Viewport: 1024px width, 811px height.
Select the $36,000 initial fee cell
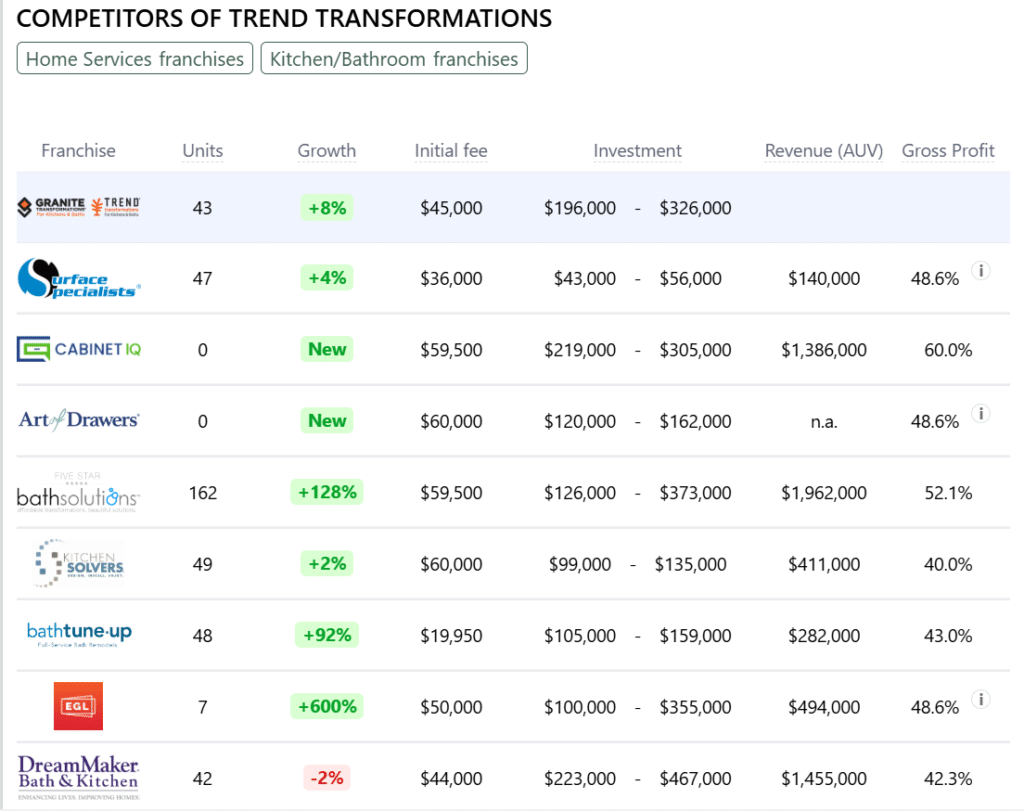click(x=451, y=279)
